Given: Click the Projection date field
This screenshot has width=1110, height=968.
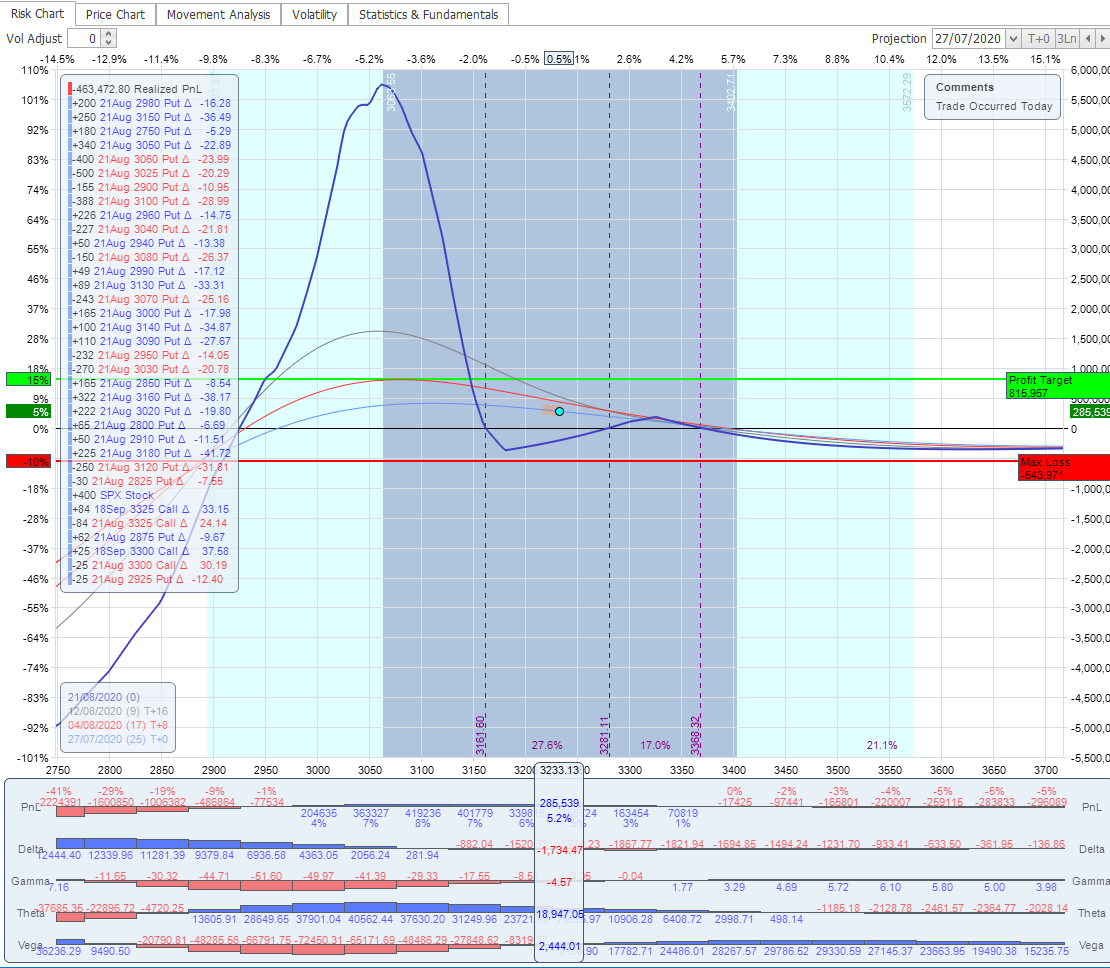Looking at the screenshot, I should (967, 39).
